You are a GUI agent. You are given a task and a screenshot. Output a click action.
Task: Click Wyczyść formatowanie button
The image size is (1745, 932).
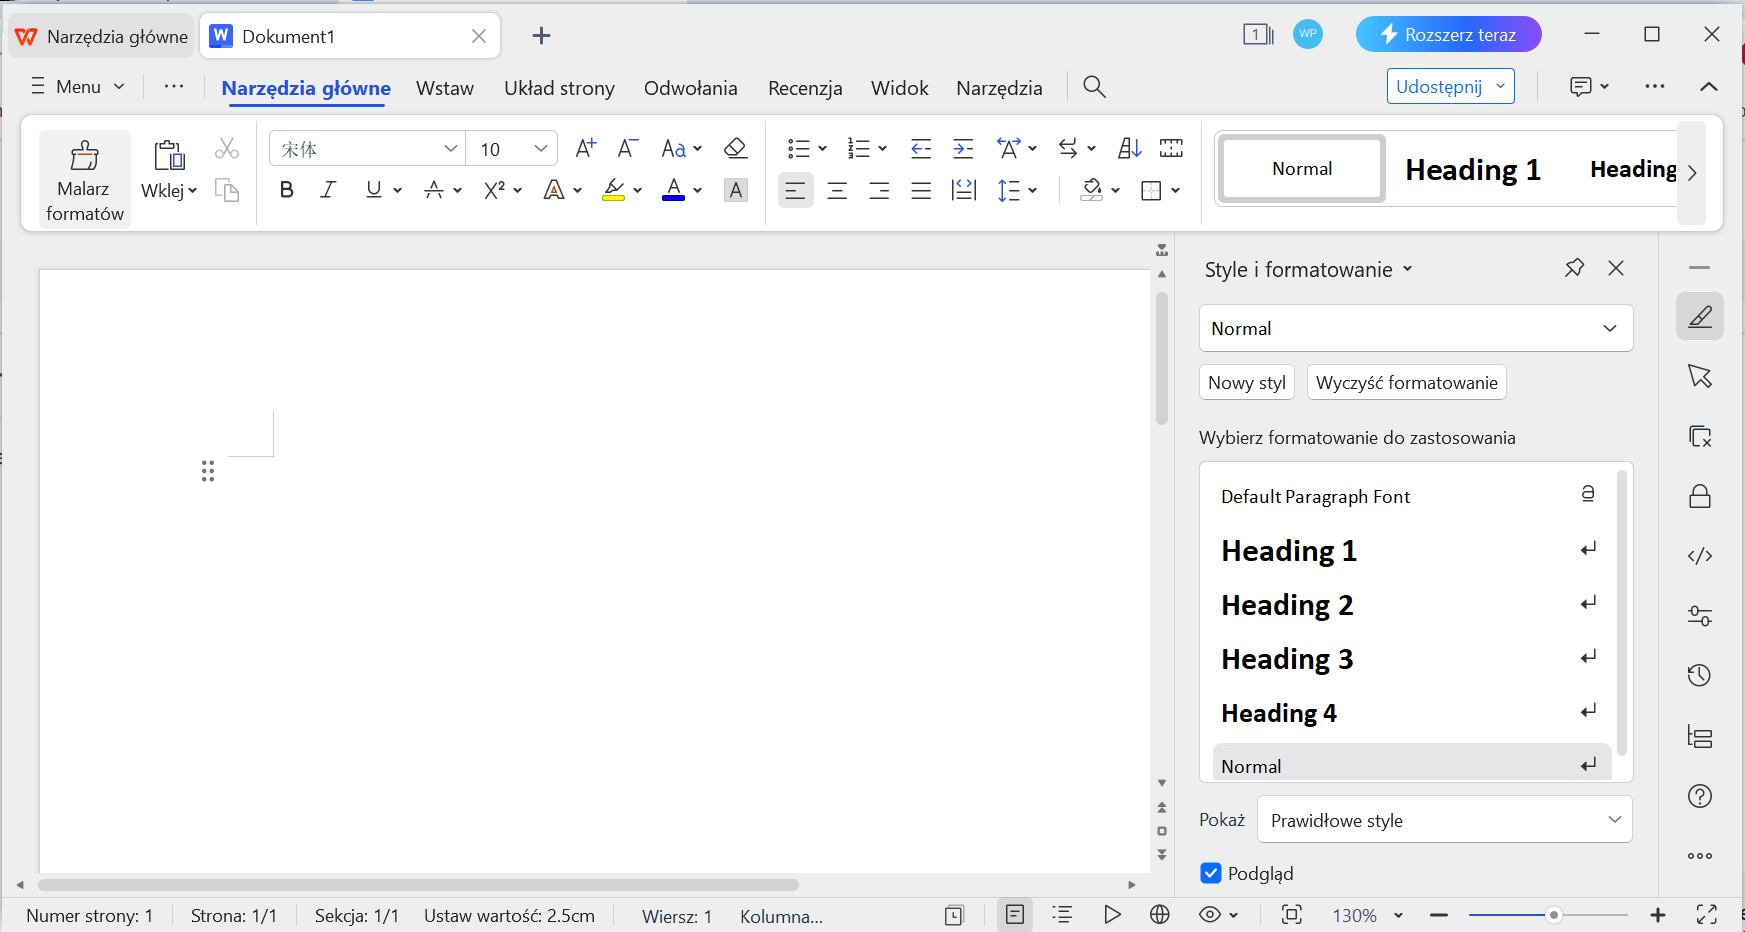[1406, 383]
